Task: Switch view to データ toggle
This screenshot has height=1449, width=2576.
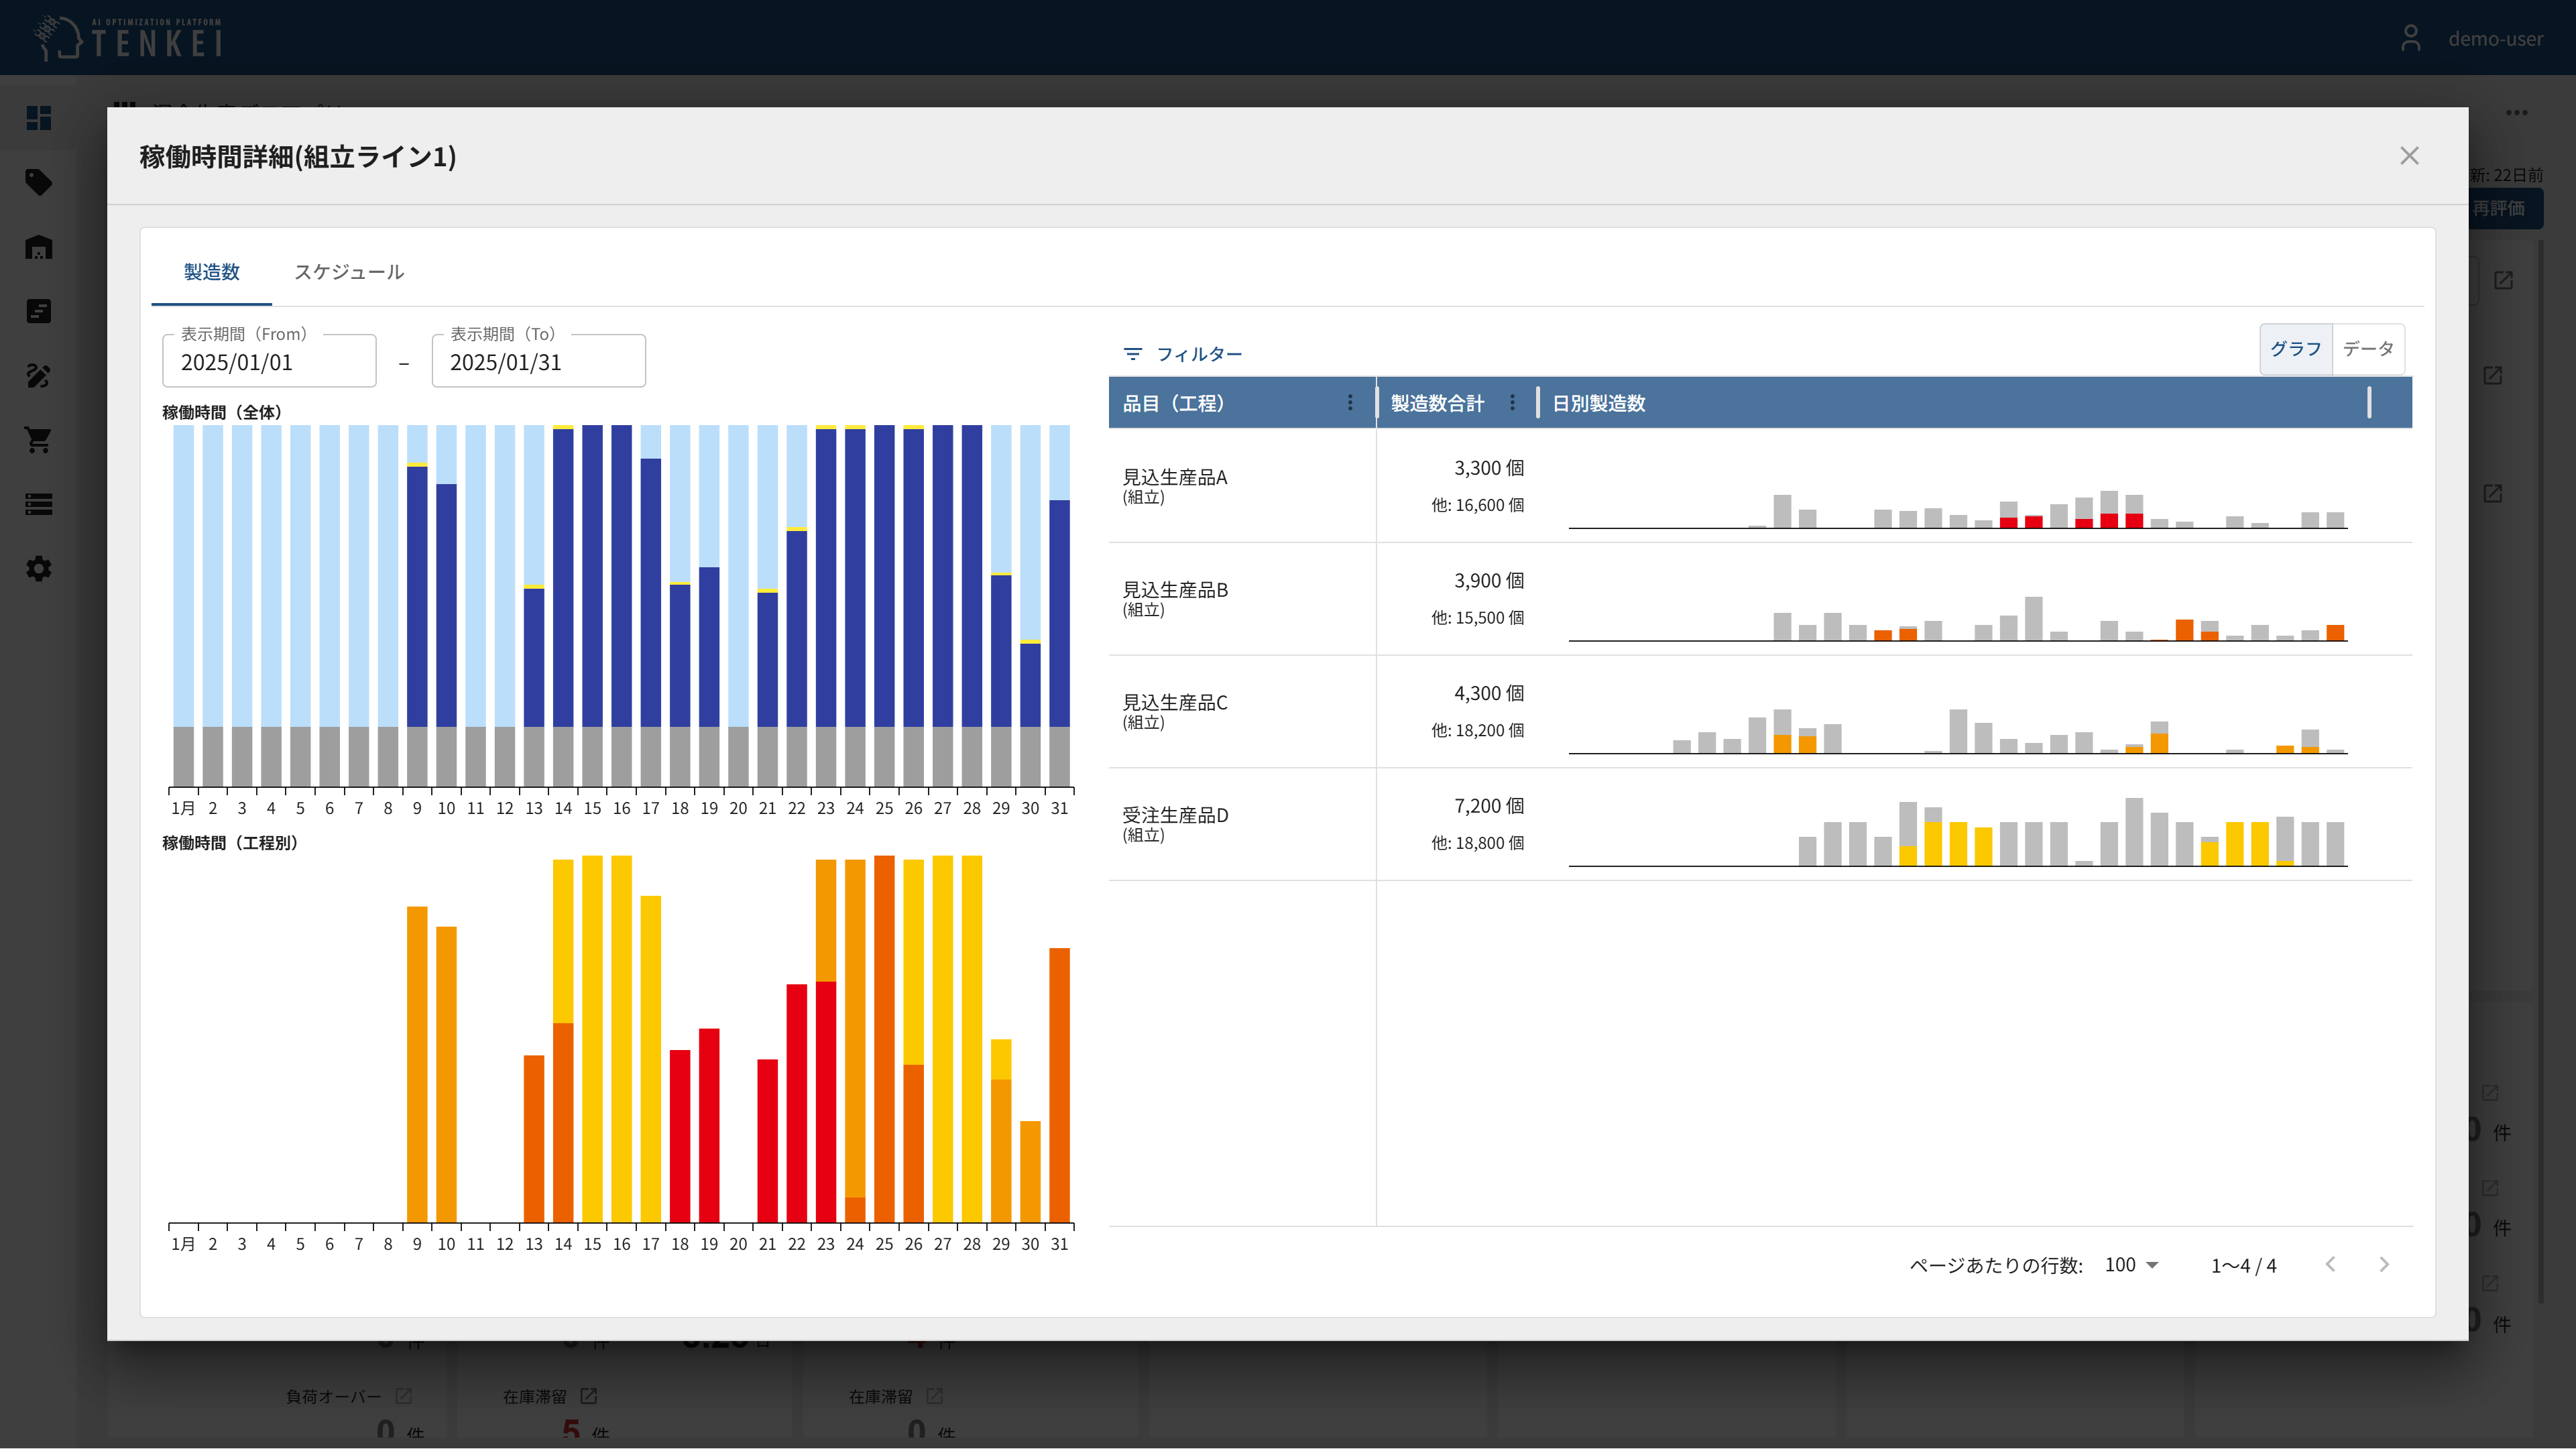Action: coord(2368,349)
